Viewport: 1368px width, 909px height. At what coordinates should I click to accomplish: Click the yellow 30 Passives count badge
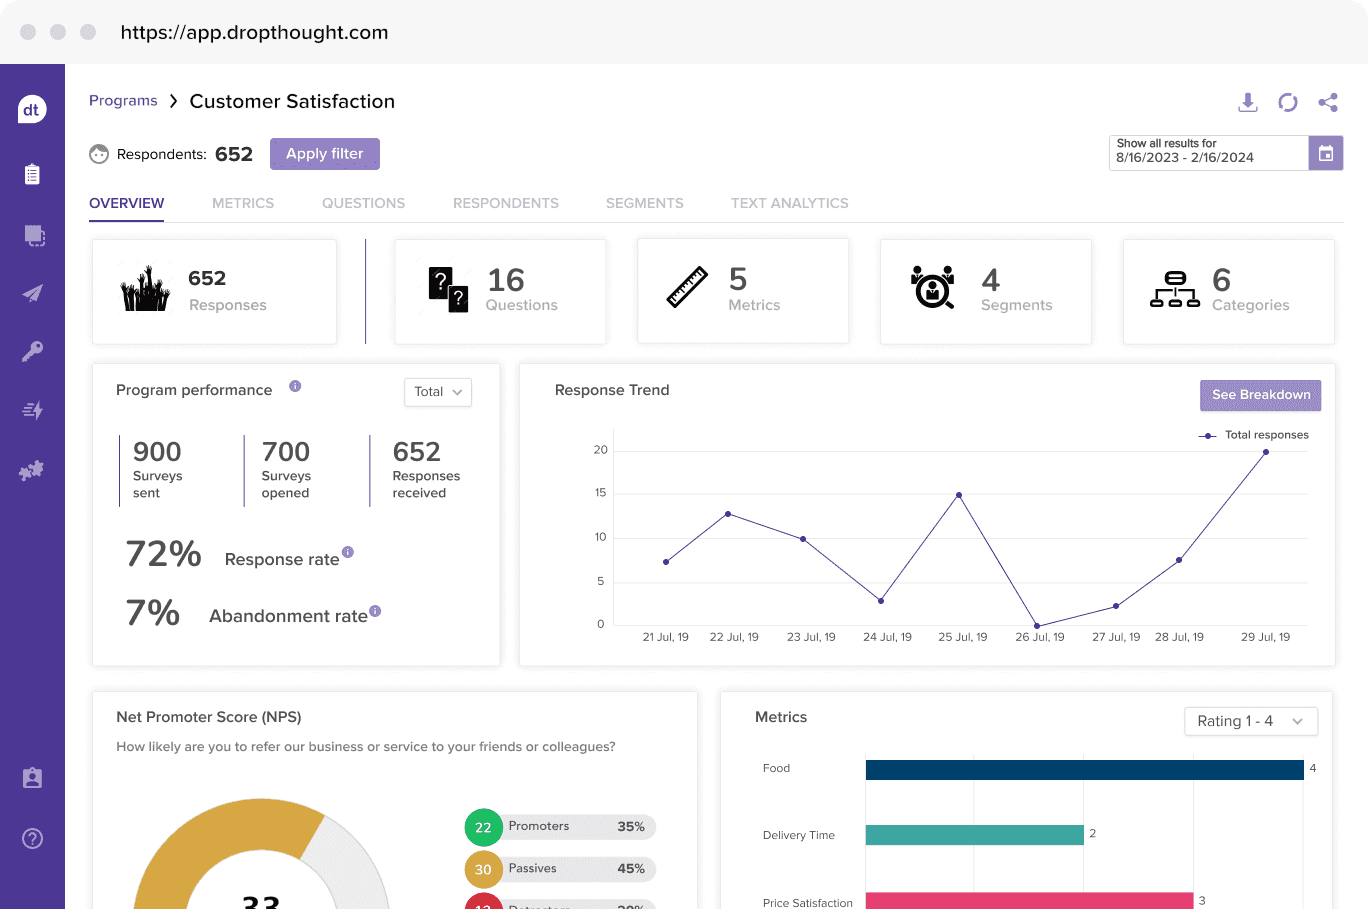pos(483,869)
